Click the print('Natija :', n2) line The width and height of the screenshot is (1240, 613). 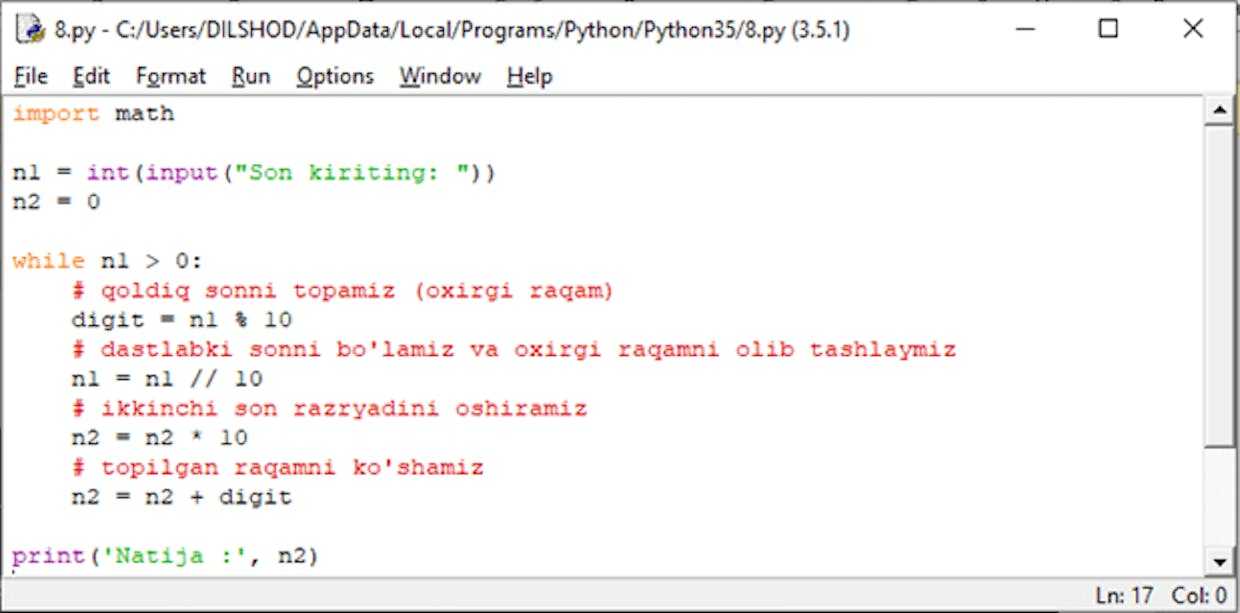[165, 556]
